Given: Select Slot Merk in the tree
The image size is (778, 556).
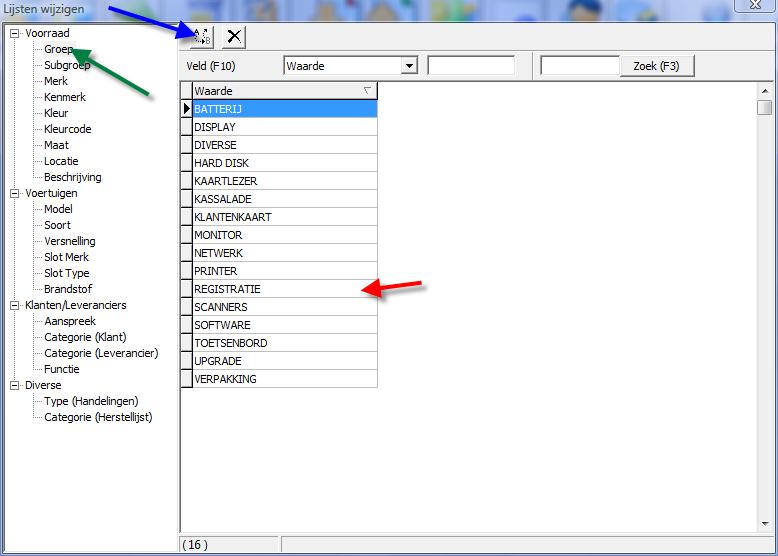Looking at the screenshot, I should pos(66,257).
